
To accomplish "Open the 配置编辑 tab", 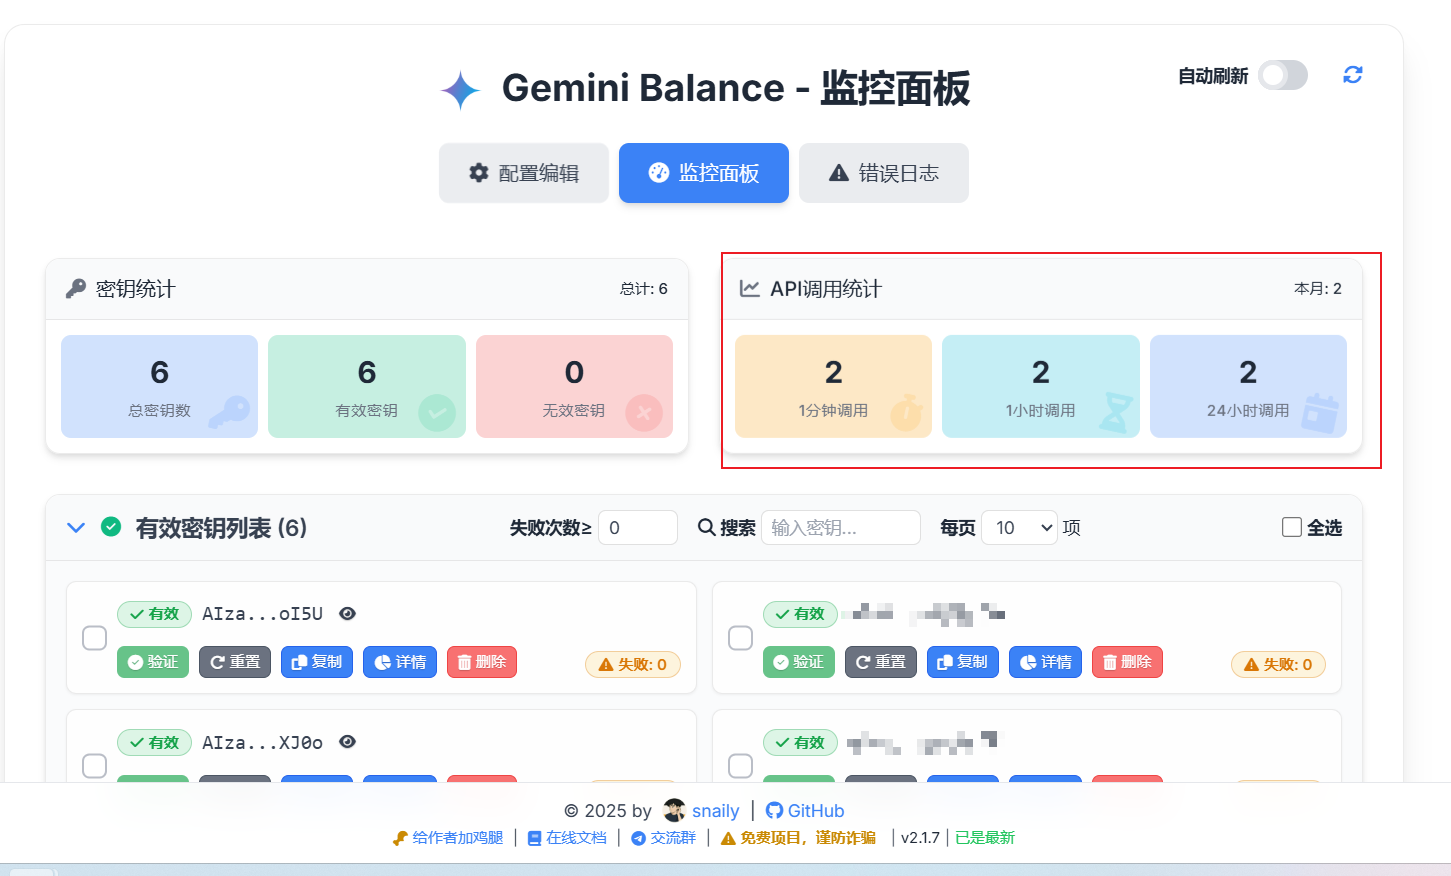I will (524, 173).
